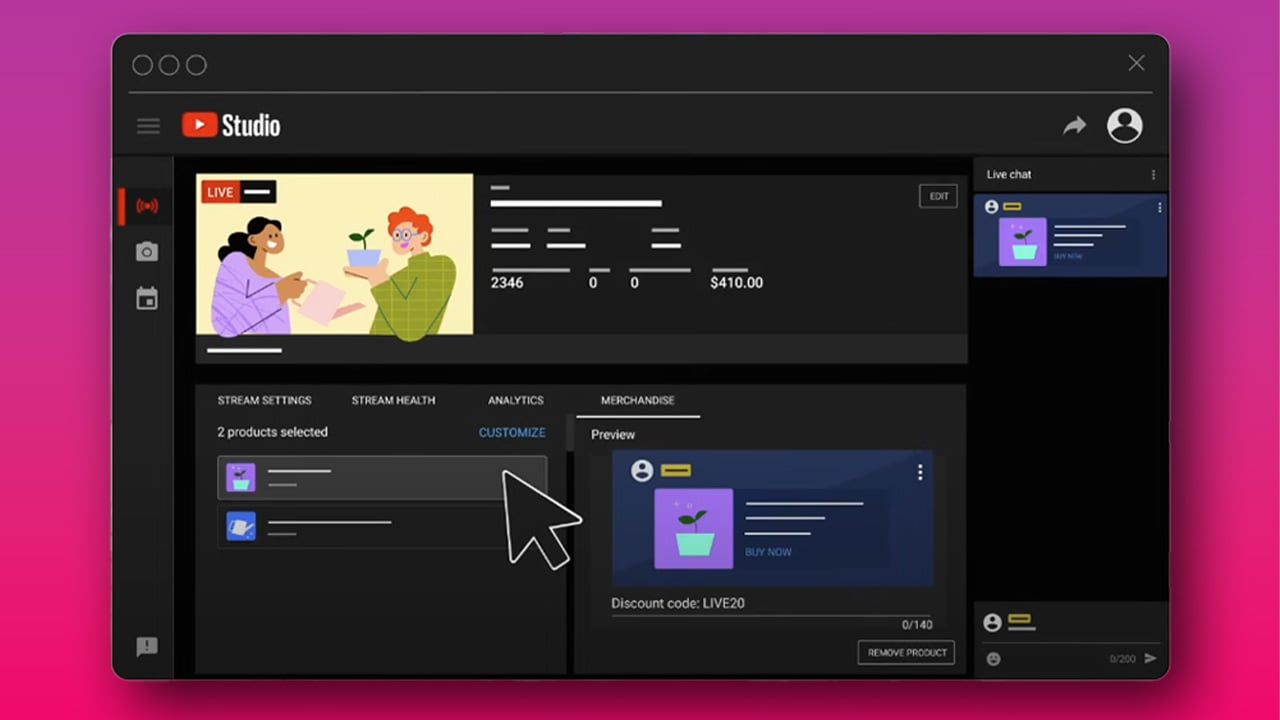1280x720 pixels.
Task: Open the Manage calendar icon in sidebar
Action: (147, 298)
